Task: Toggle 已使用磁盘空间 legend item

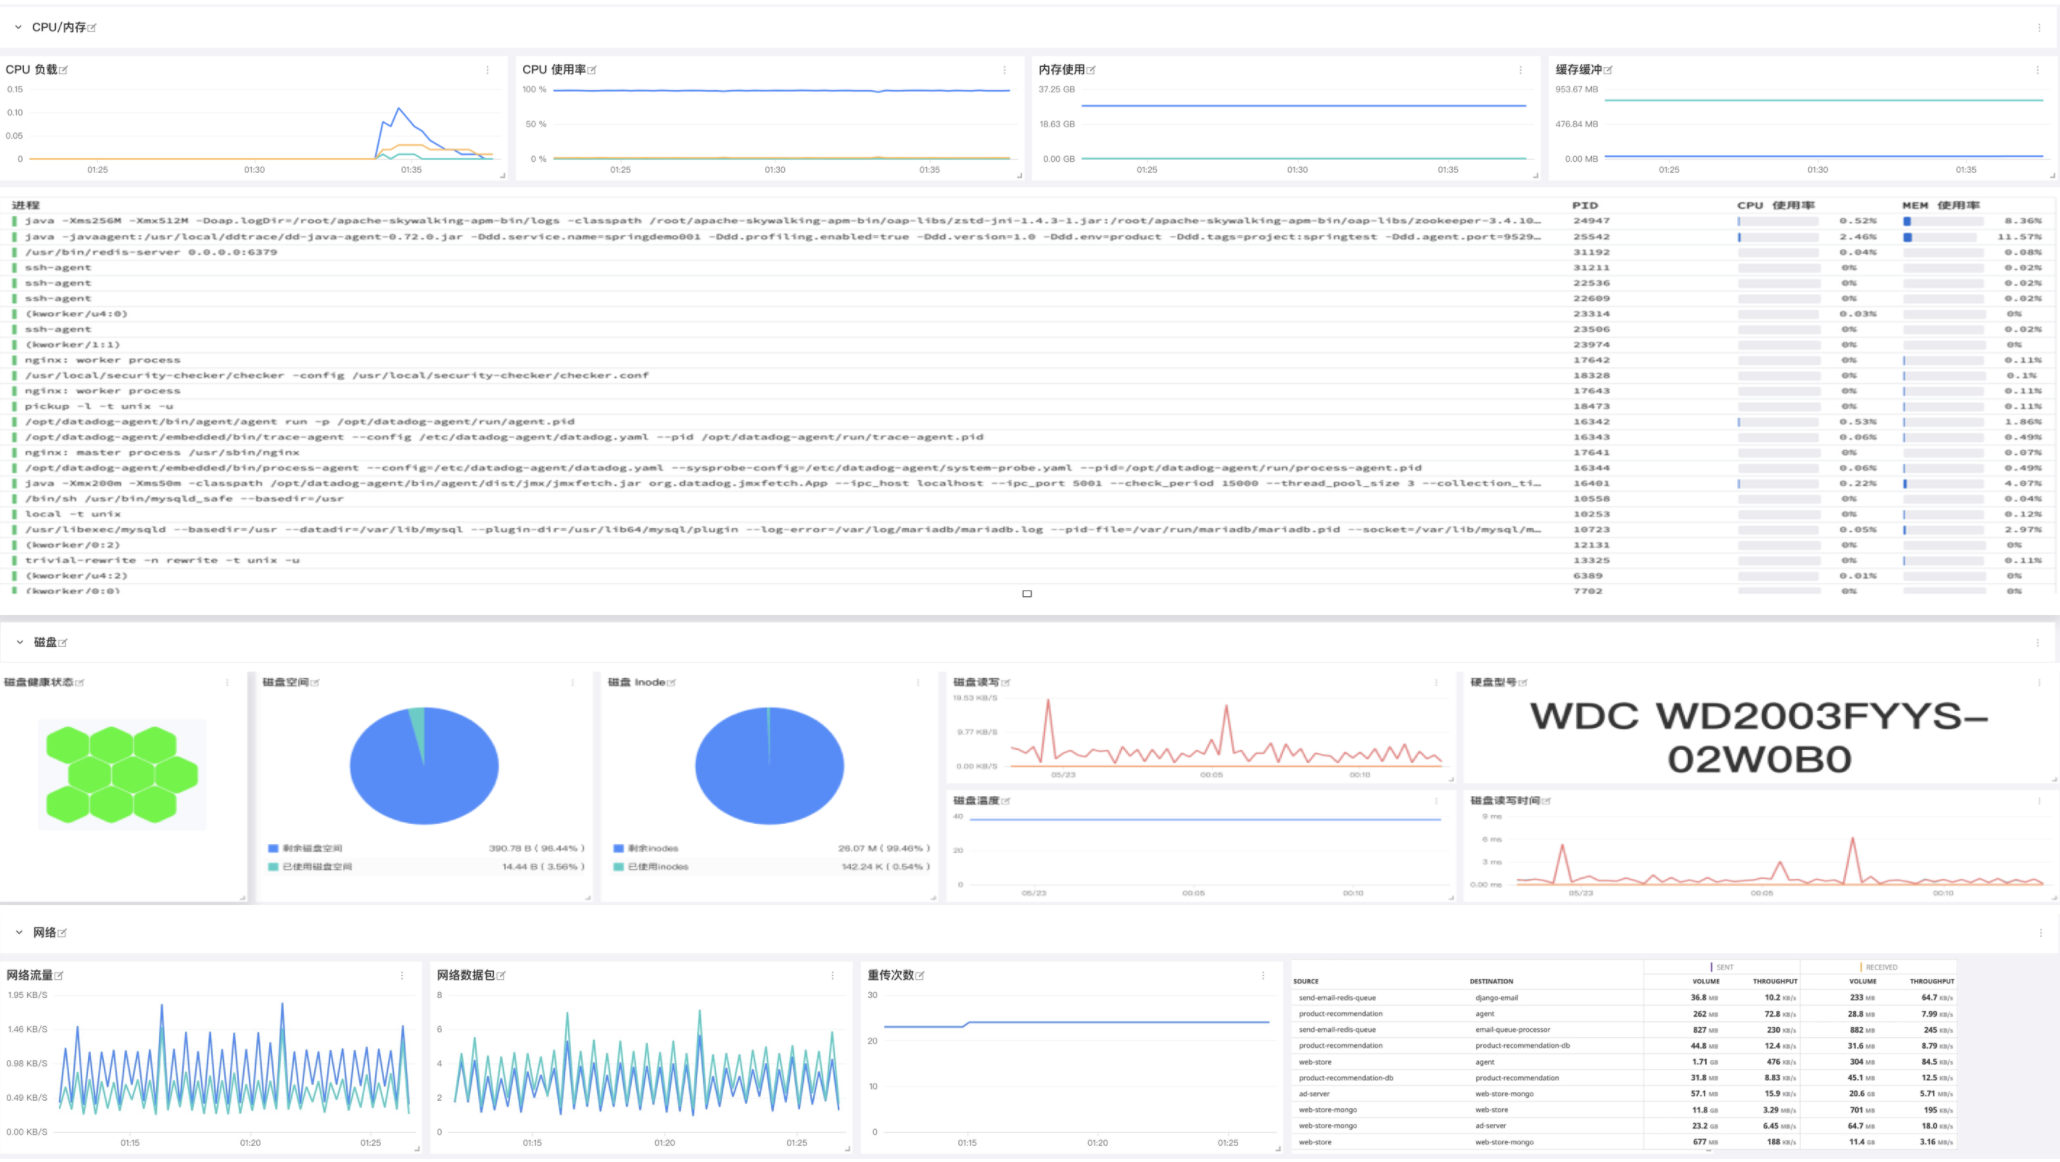Action: click(316, 867)
